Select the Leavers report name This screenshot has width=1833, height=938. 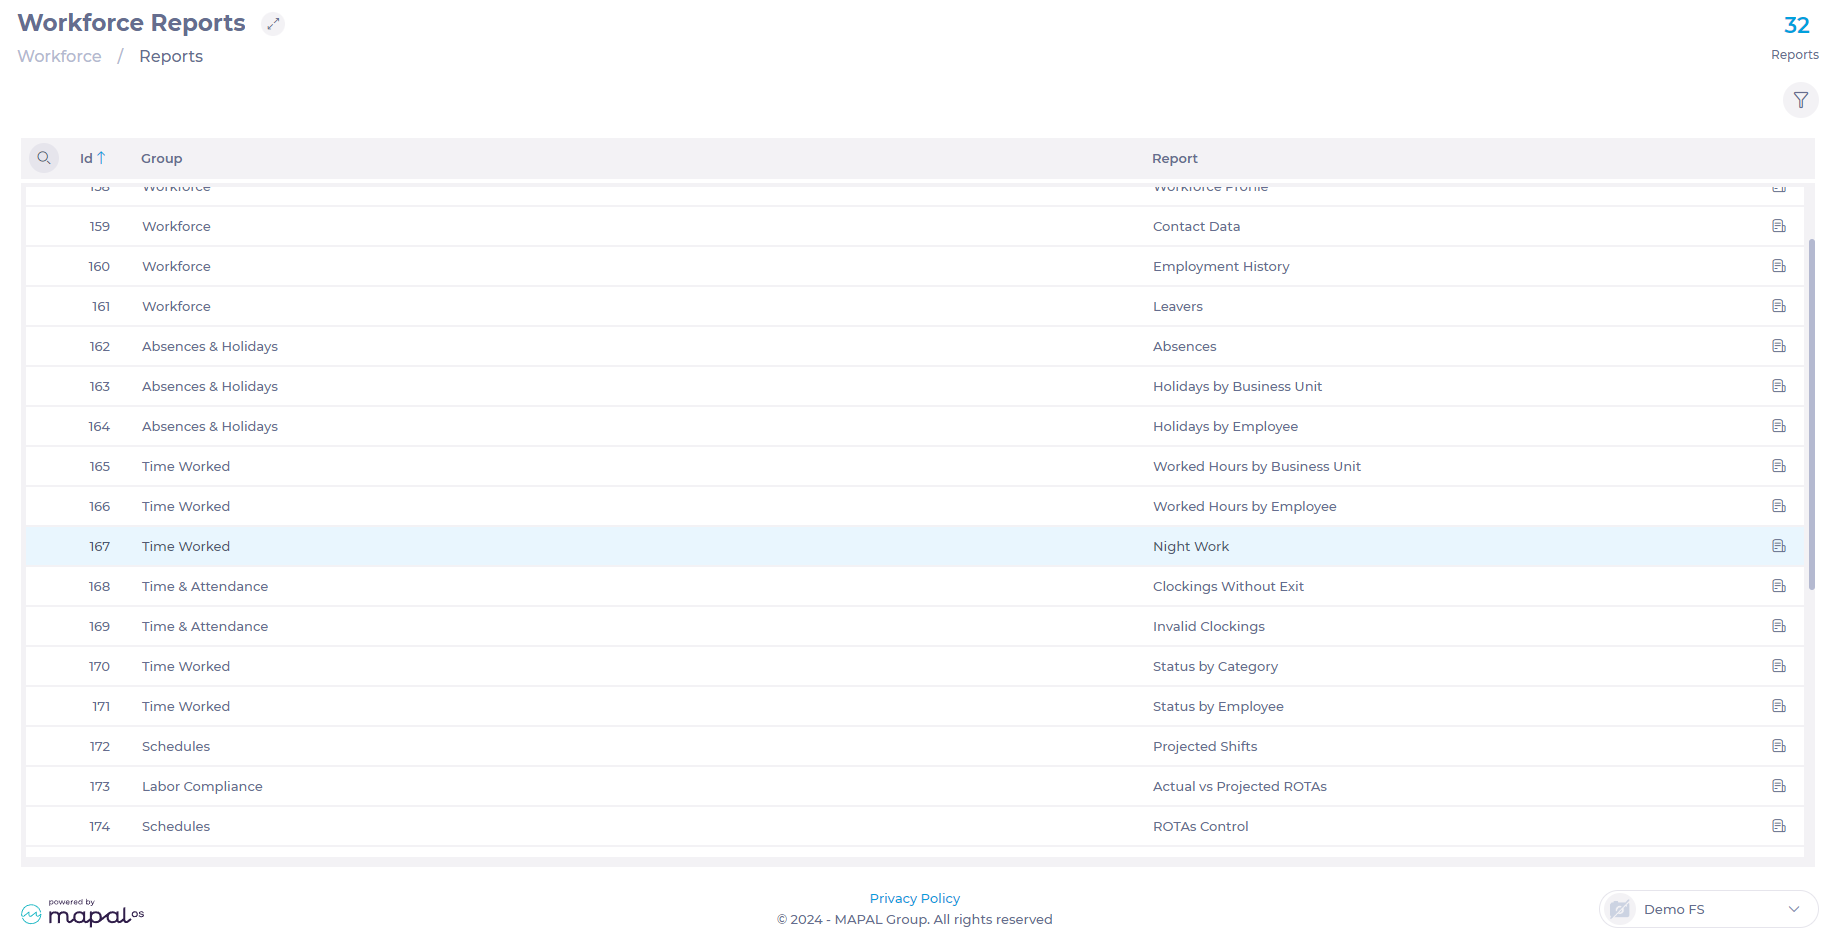[x=1177, y=306]
